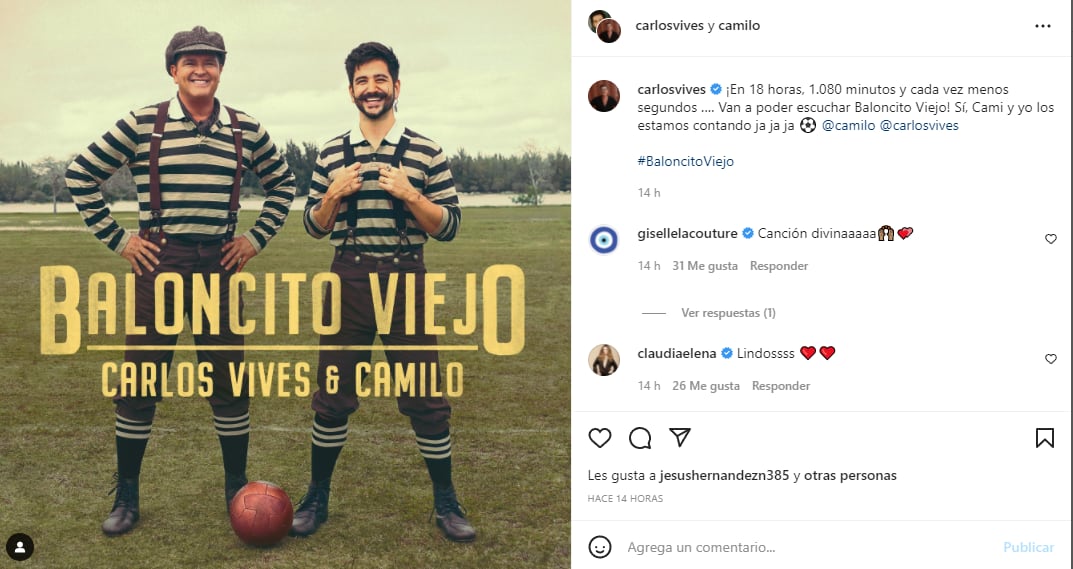Open the @camilo mention in the caption

tap(848, 126)
